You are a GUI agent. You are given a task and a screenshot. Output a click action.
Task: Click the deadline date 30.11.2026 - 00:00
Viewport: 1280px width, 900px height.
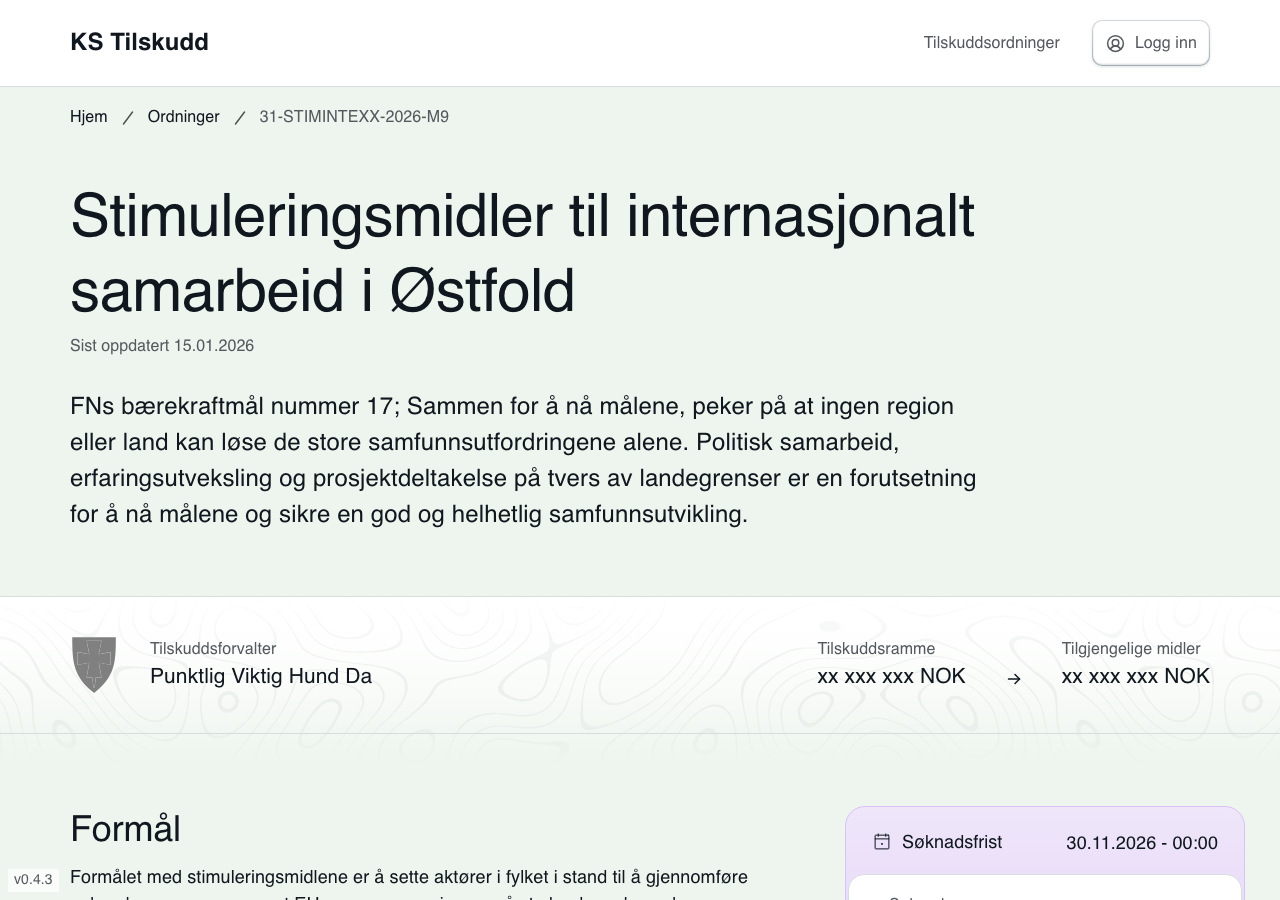coord(1141,843)
